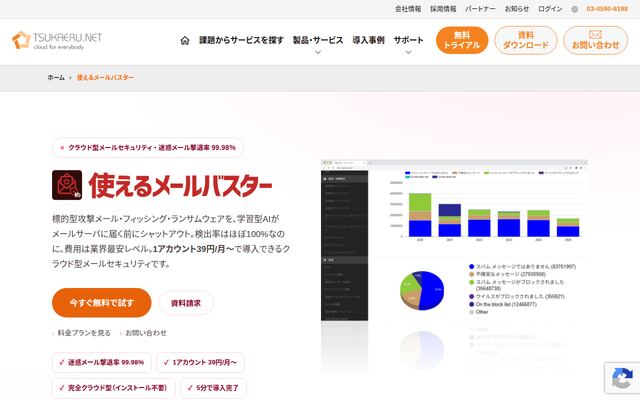Screen dimensions: 640x400
Task: Open お知らせ link
Action: pos(517,9)
